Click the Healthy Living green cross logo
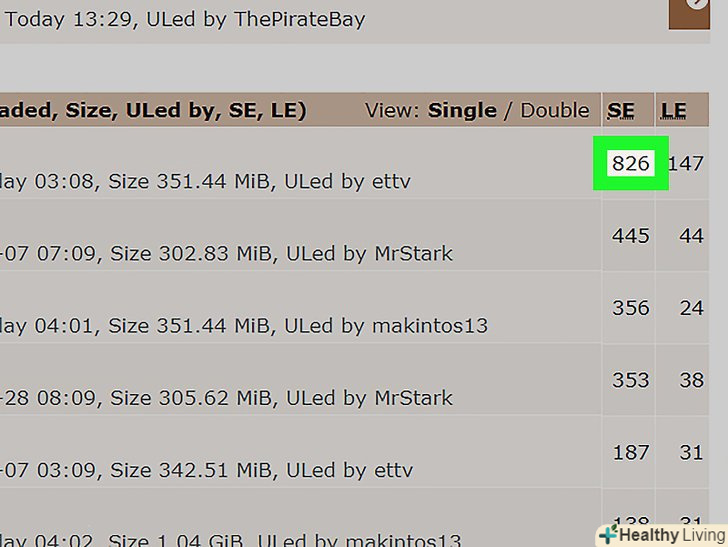This screenshot has height=547, width=728. [607, 534]
